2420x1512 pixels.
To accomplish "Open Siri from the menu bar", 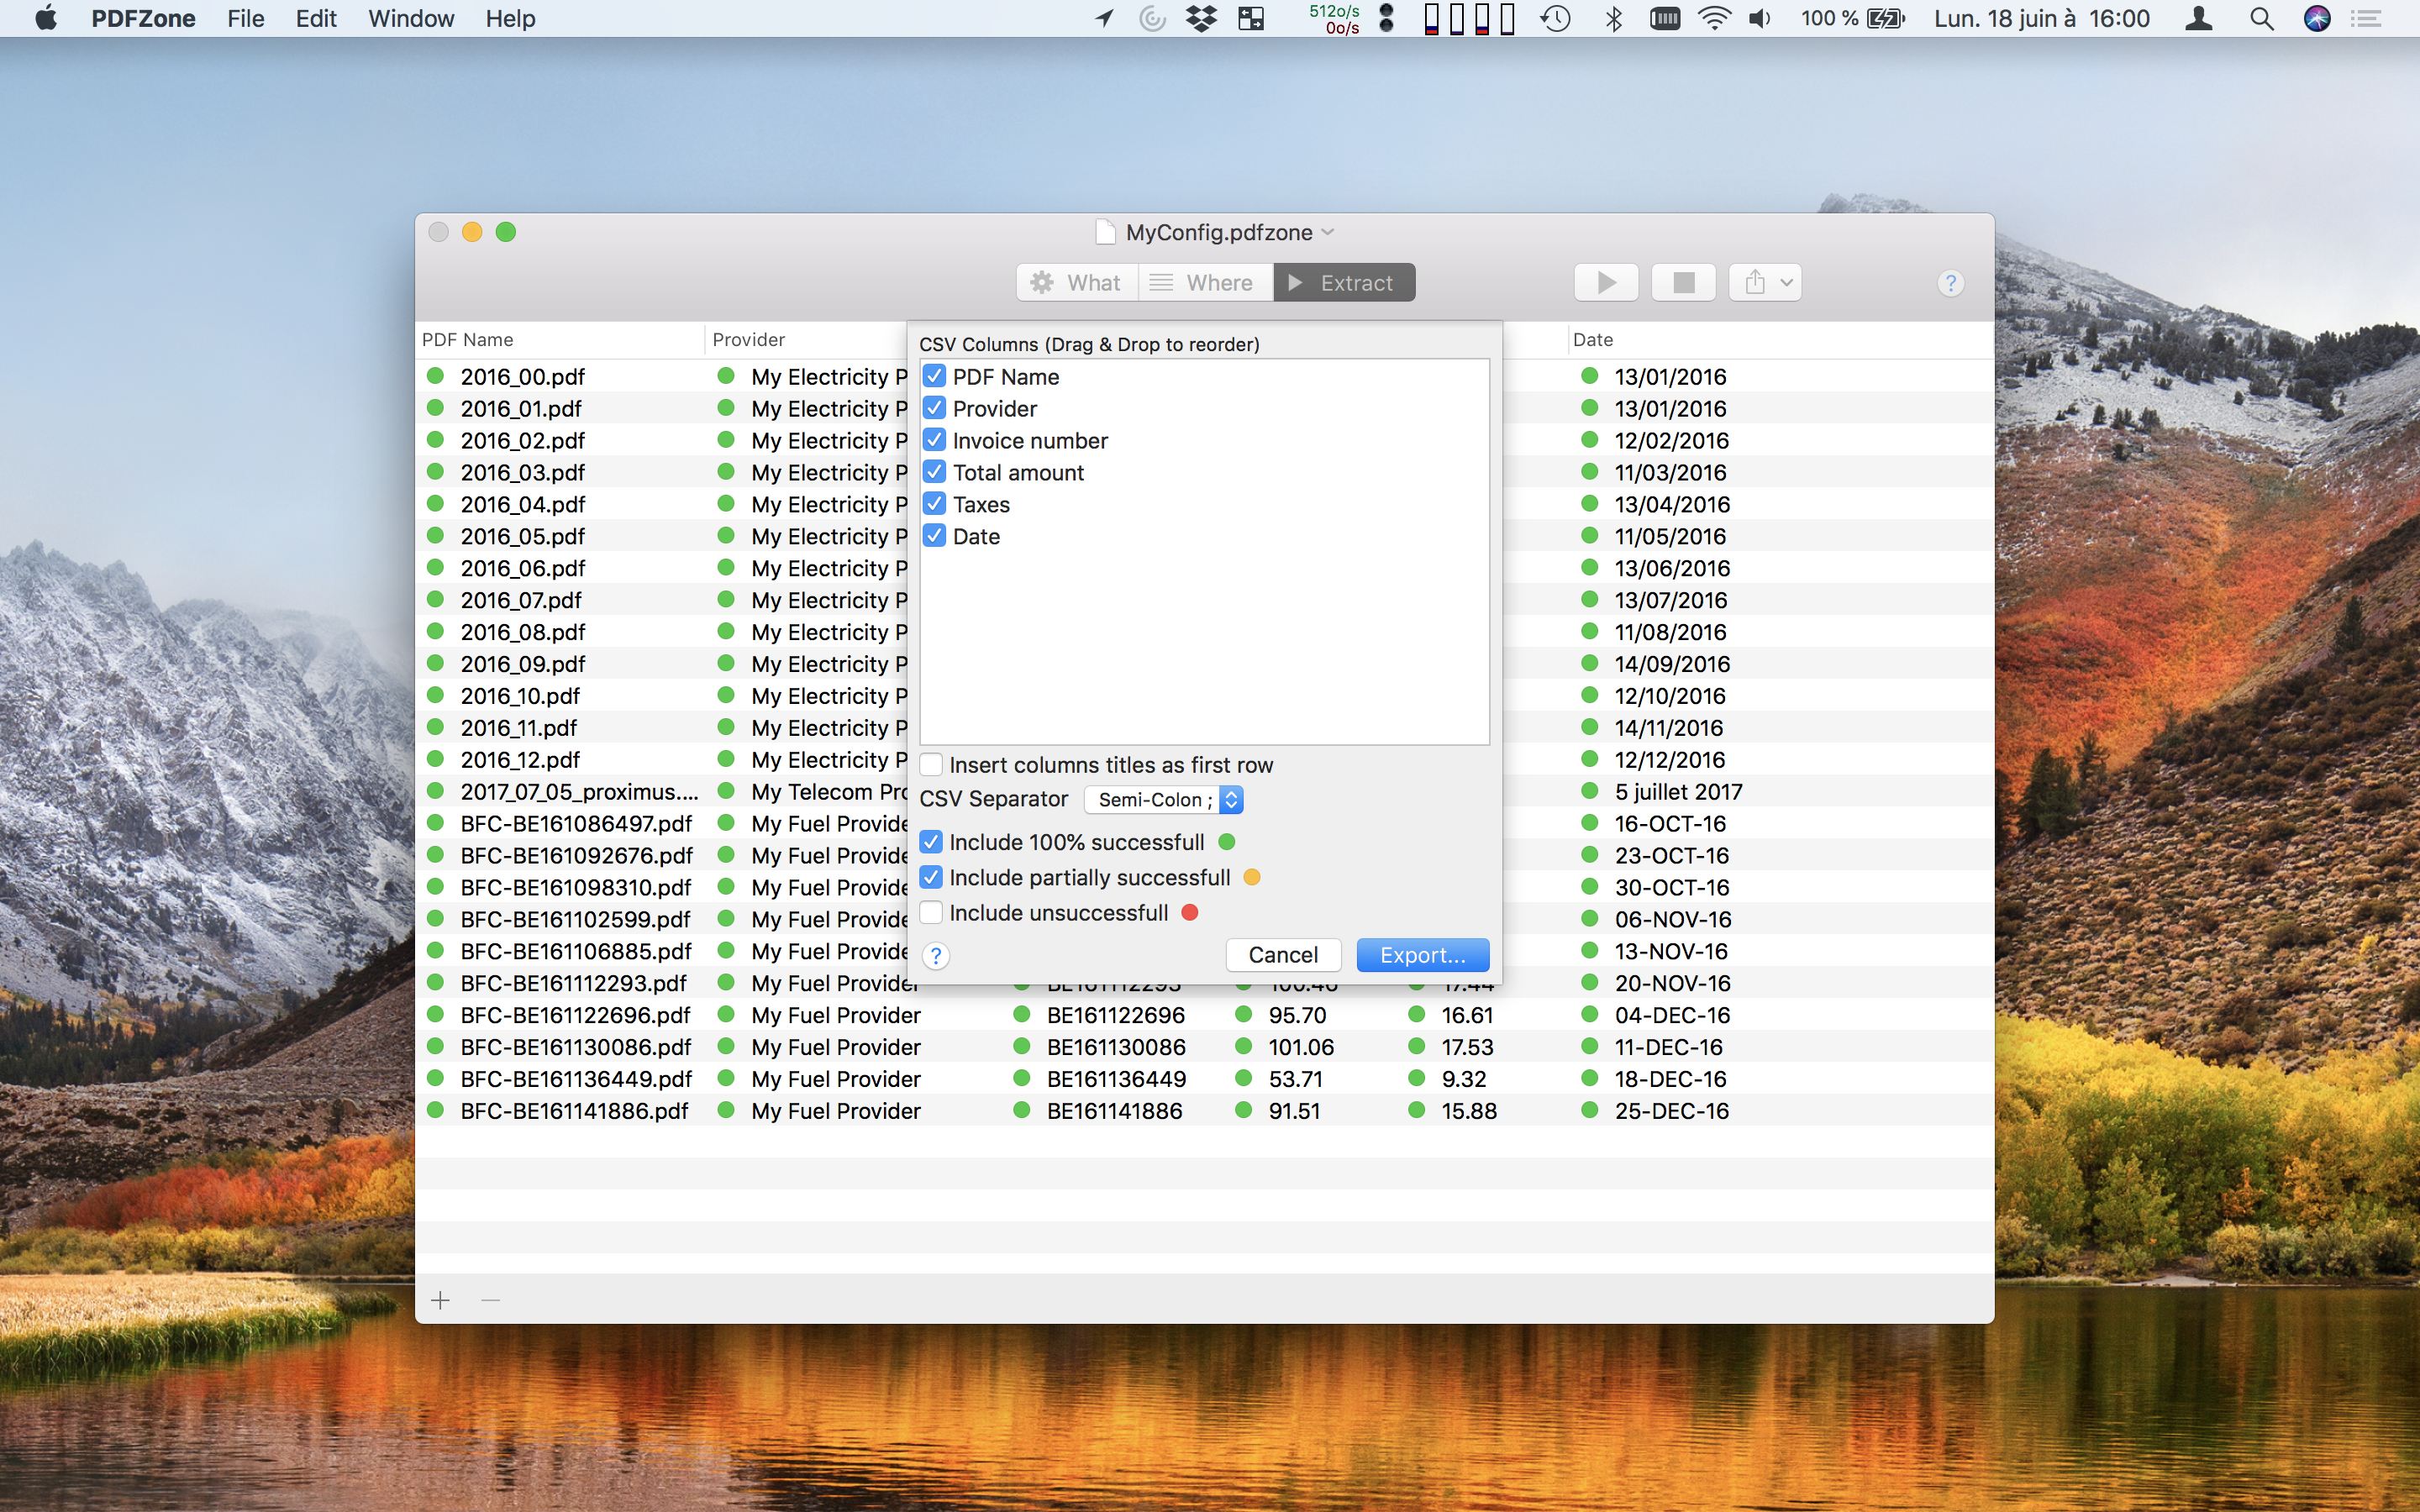I will point(2317,19).
